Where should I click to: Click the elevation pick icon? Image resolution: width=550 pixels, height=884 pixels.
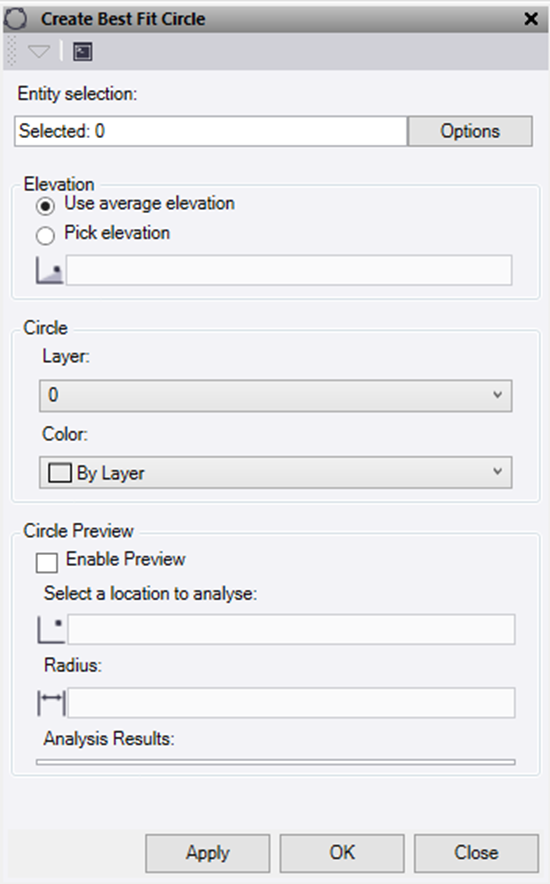(50, 270)
